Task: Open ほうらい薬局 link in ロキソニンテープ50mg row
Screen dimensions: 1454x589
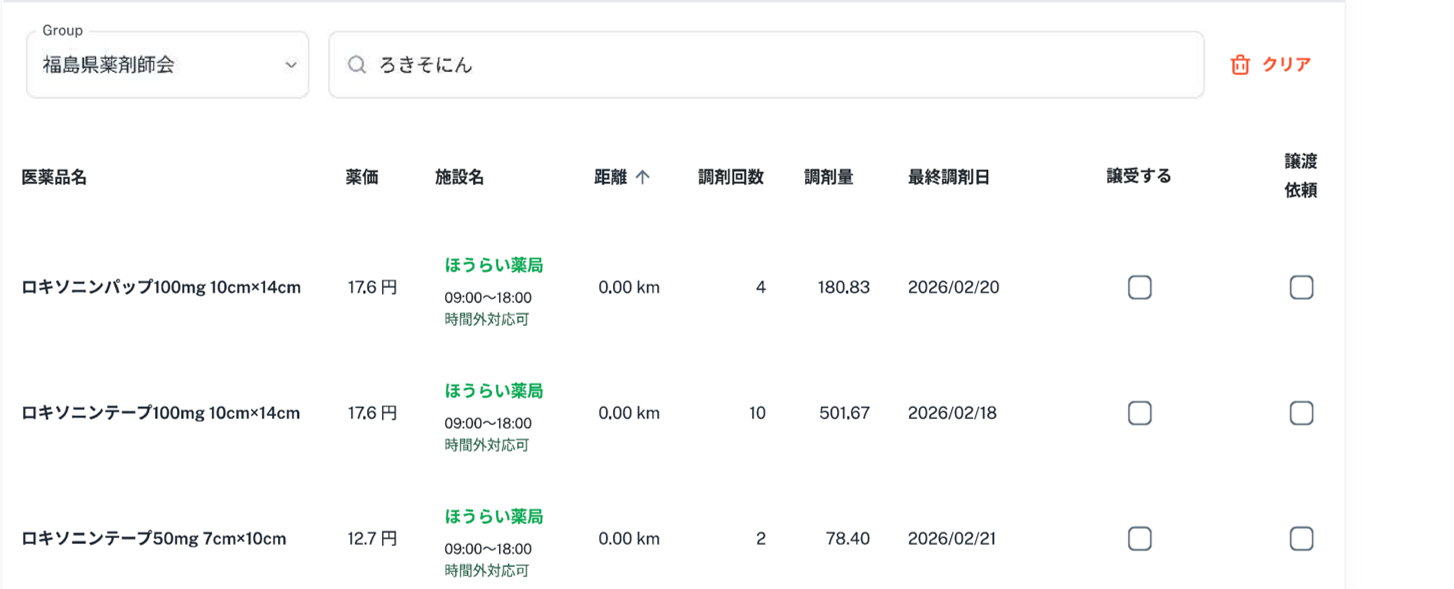Action: click(494, 517)
